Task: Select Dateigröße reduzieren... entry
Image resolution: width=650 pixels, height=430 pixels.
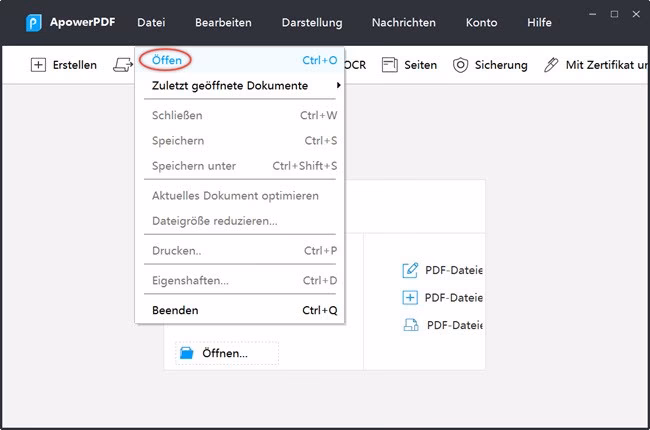Action: pos(240,221)
